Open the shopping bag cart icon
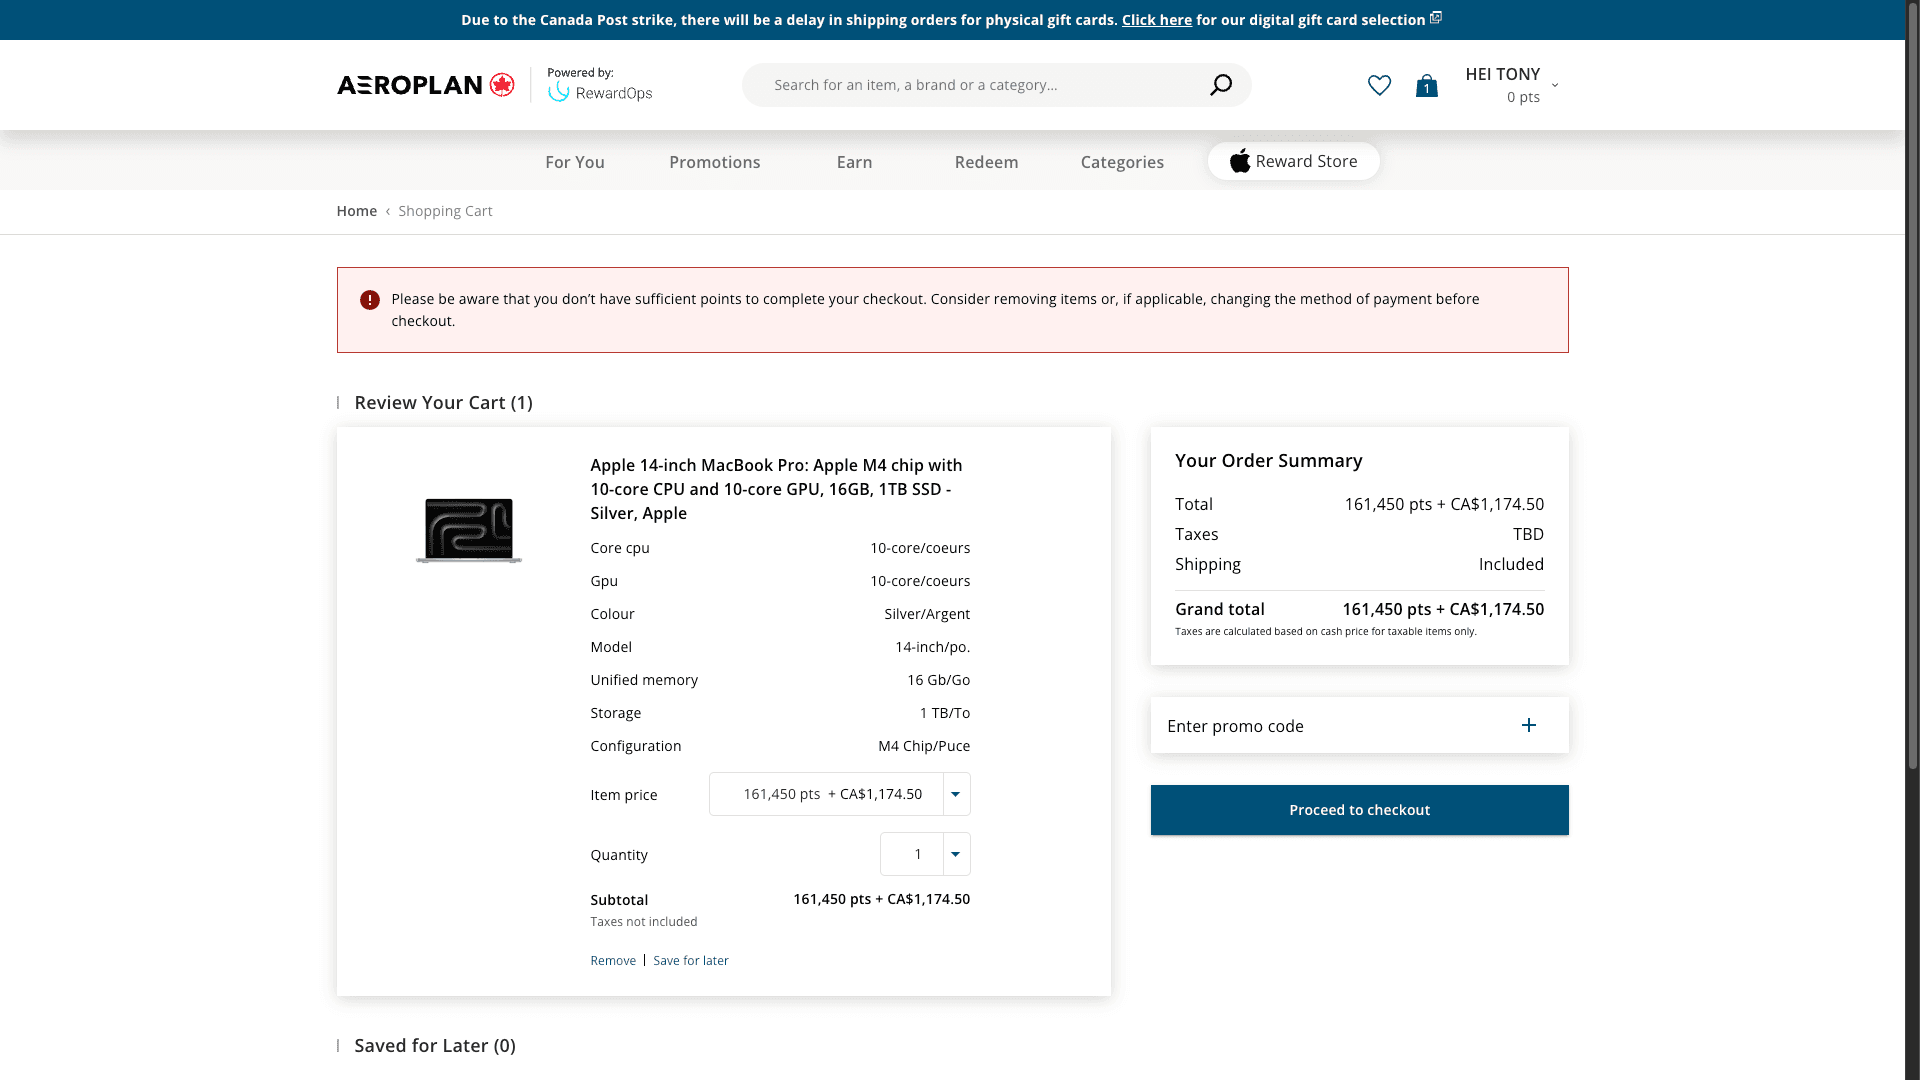Screen dimensions: 1920x1080 (x=1426, y=86)
